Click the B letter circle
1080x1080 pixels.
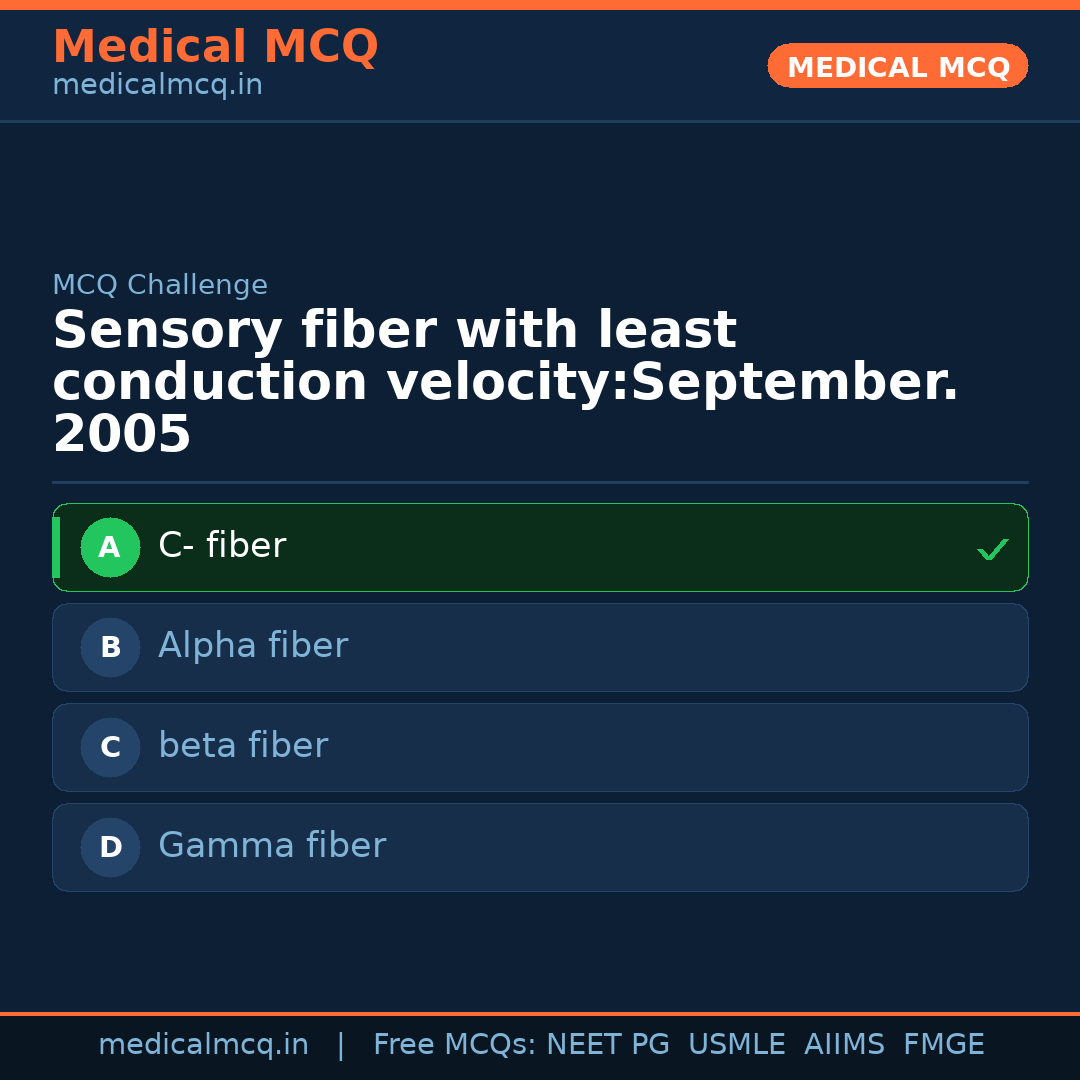coord(110,647)
